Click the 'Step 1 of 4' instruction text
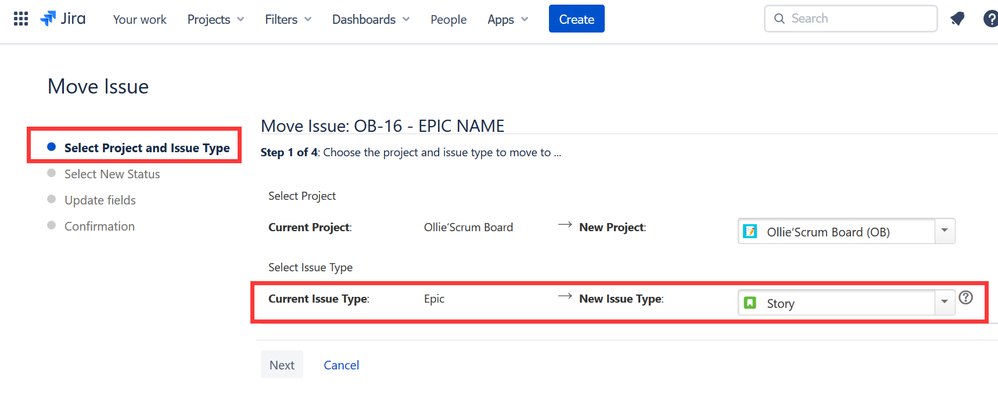The height and width of the screenshot is (395, 998). (x=411, y=153)
